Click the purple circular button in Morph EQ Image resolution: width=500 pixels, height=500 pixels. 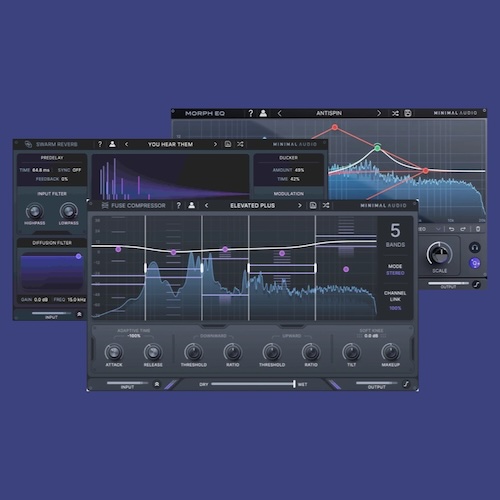point(475,263)
